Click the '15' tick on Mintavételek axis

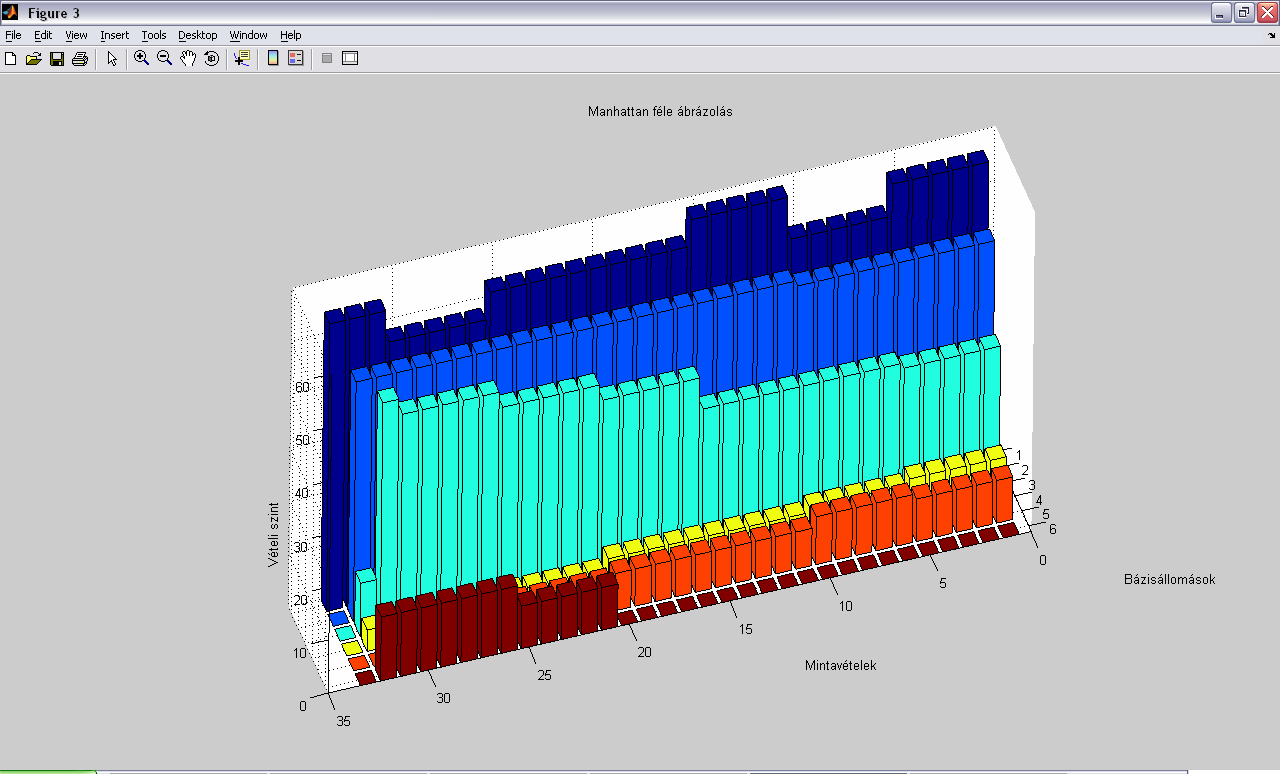[x=746, y=629]
